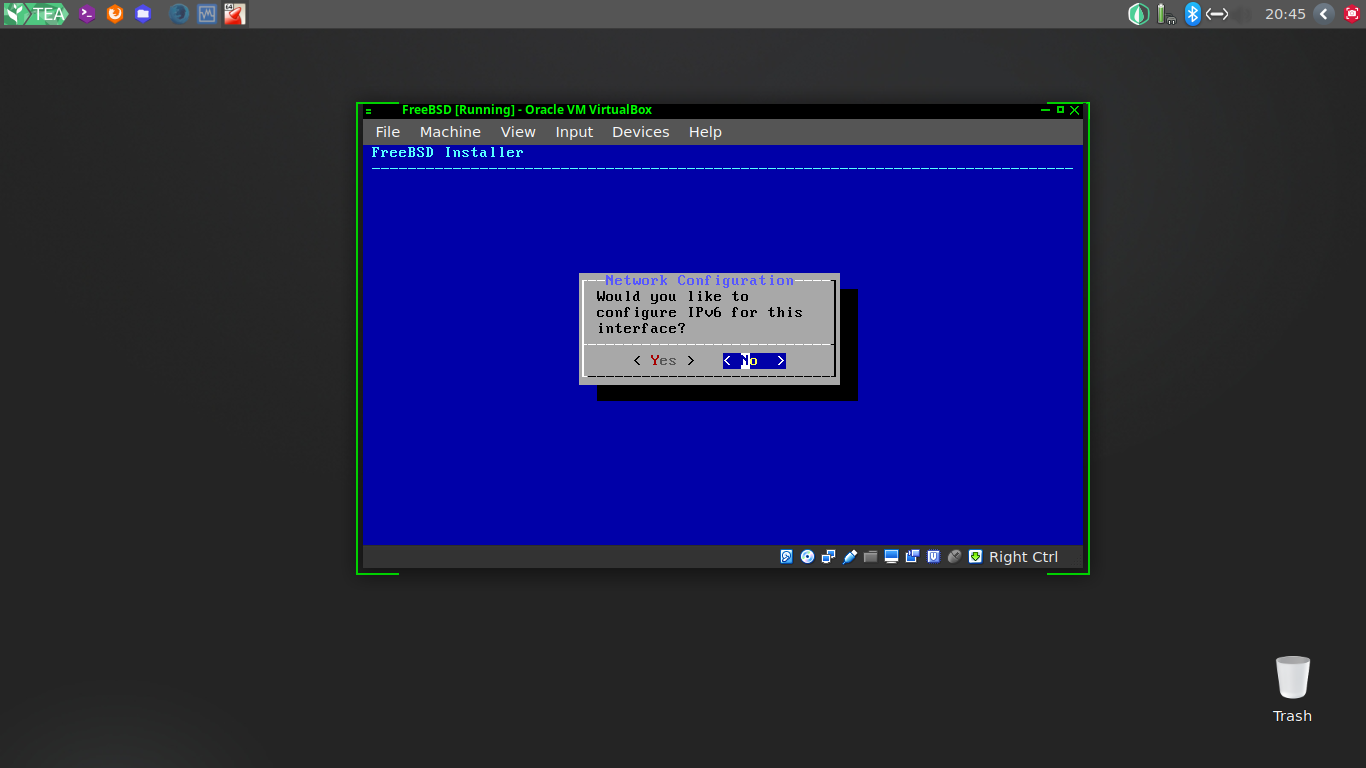Choose No for IPv6 configuration
This screenshot has height=768, width=1366.
point(754,361)
